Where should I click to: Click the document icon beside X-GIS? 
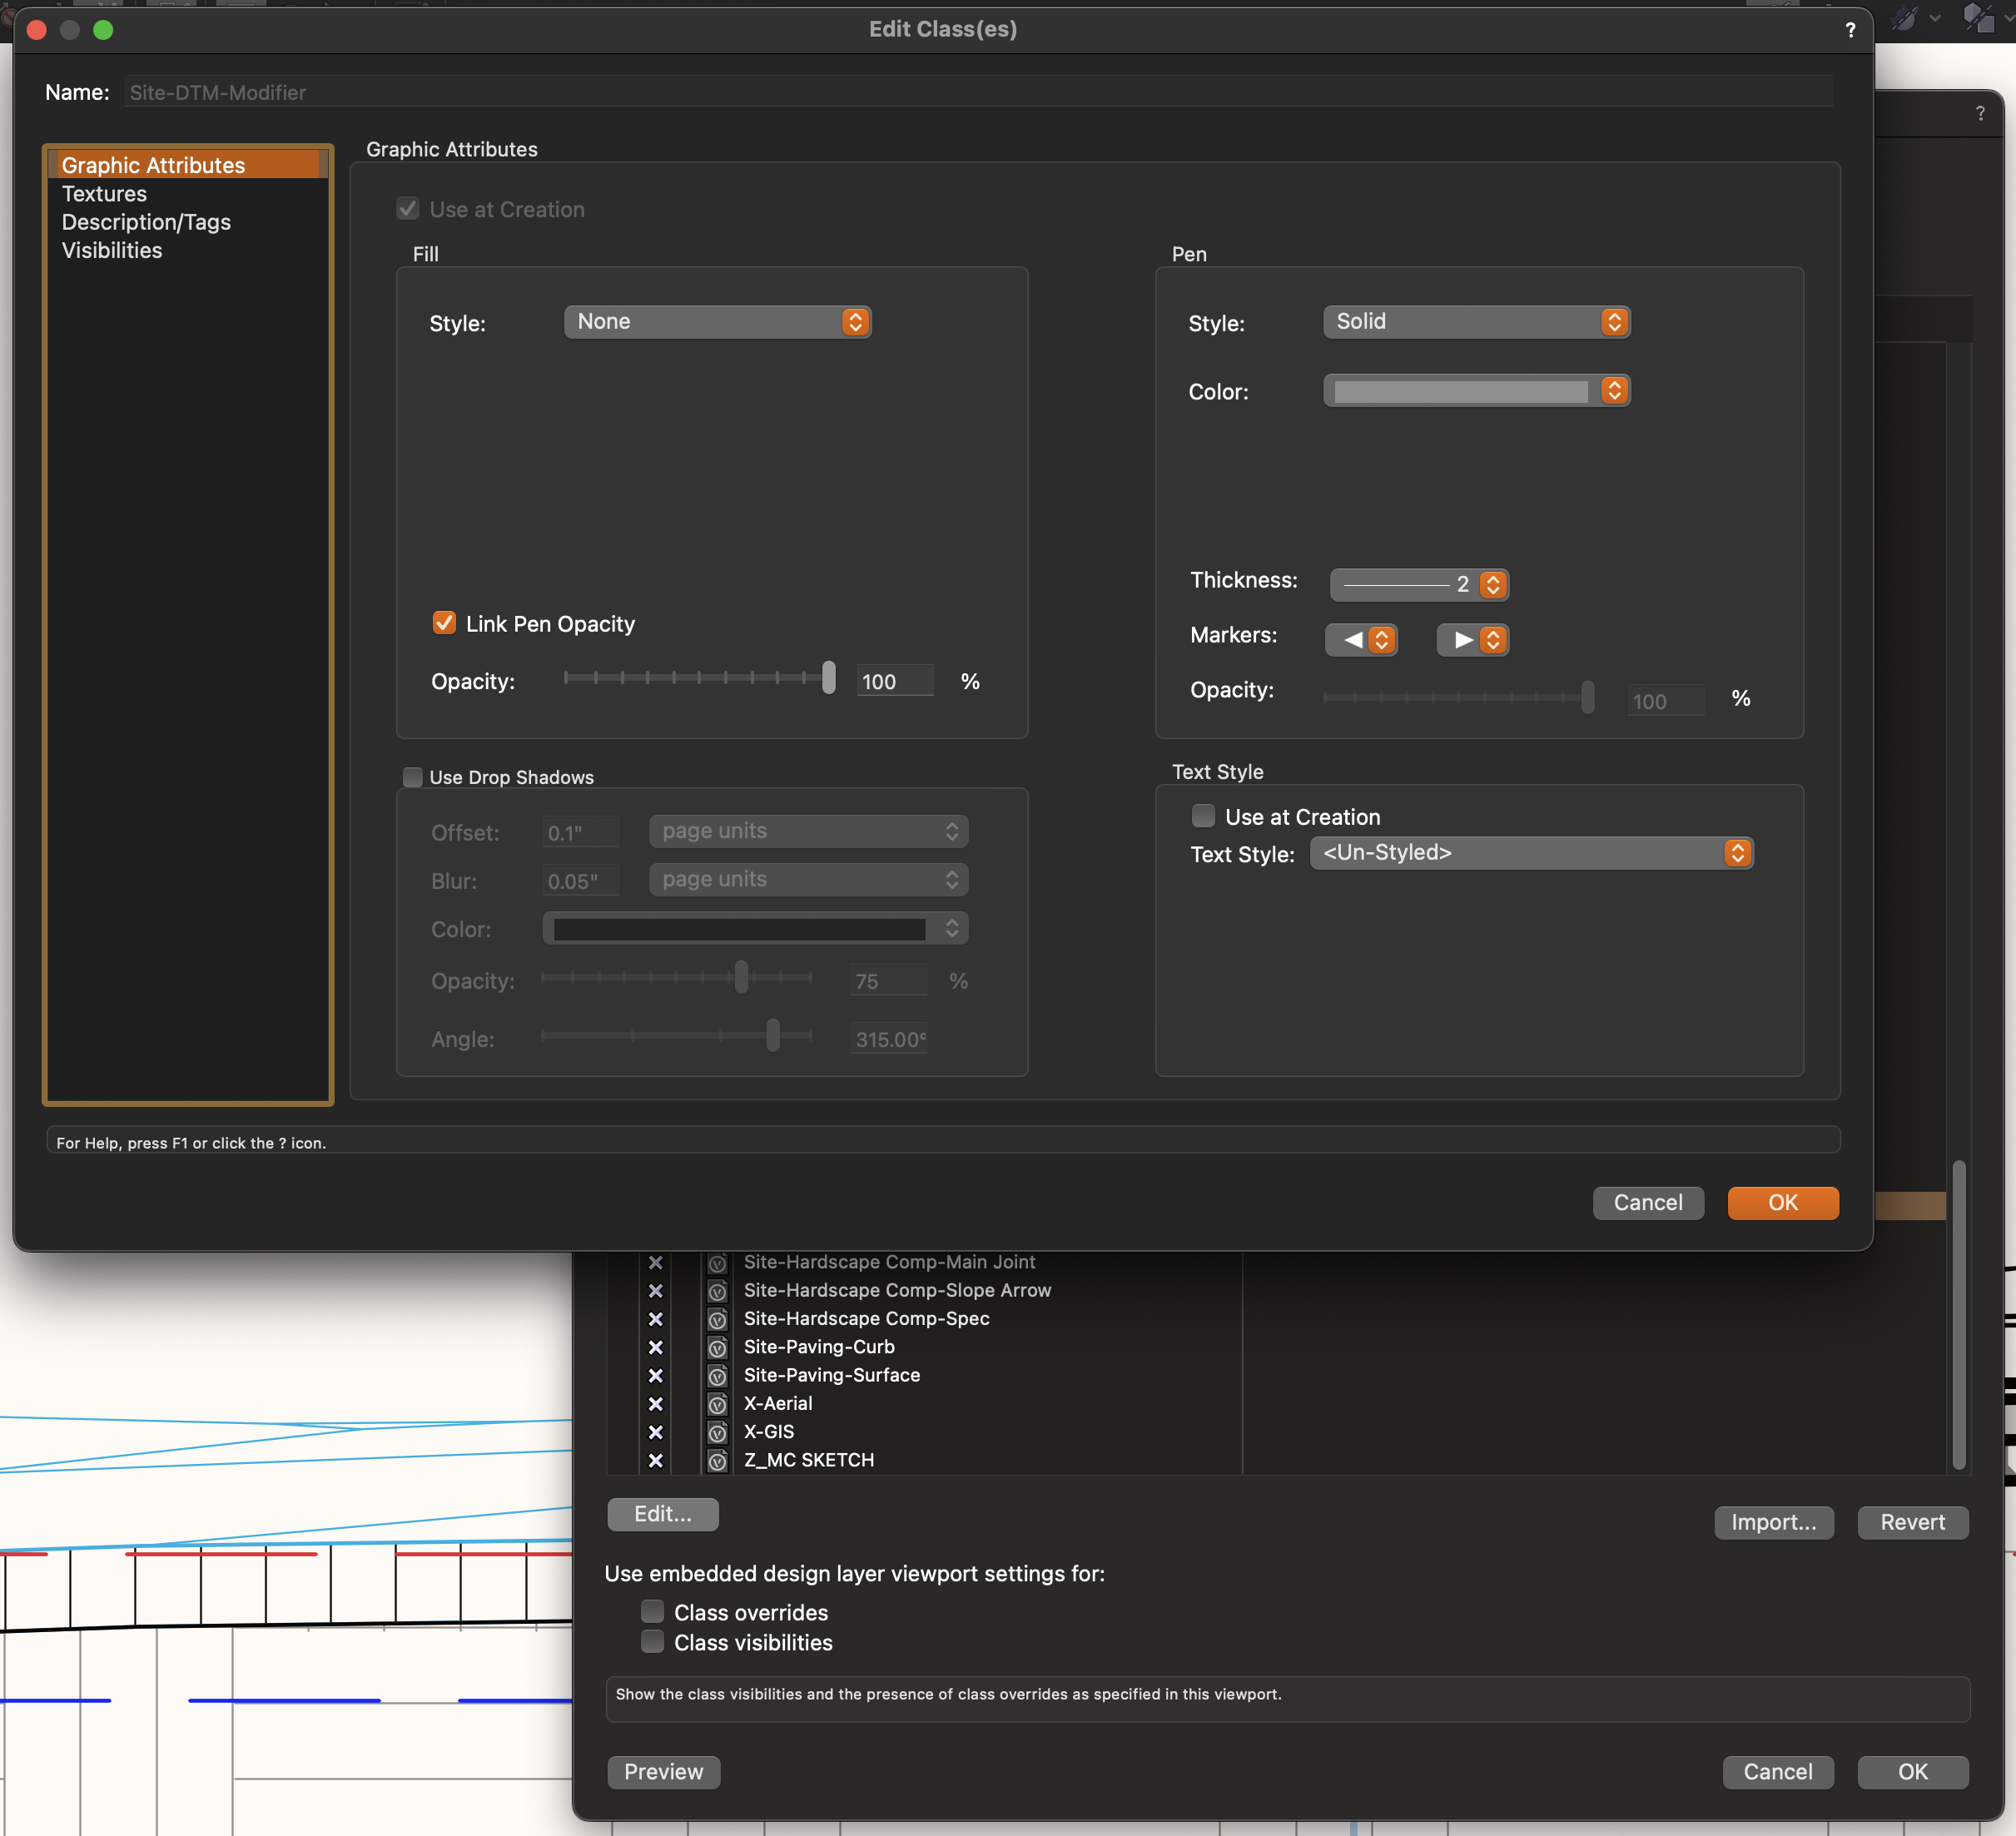click(x=717, y=1432)
